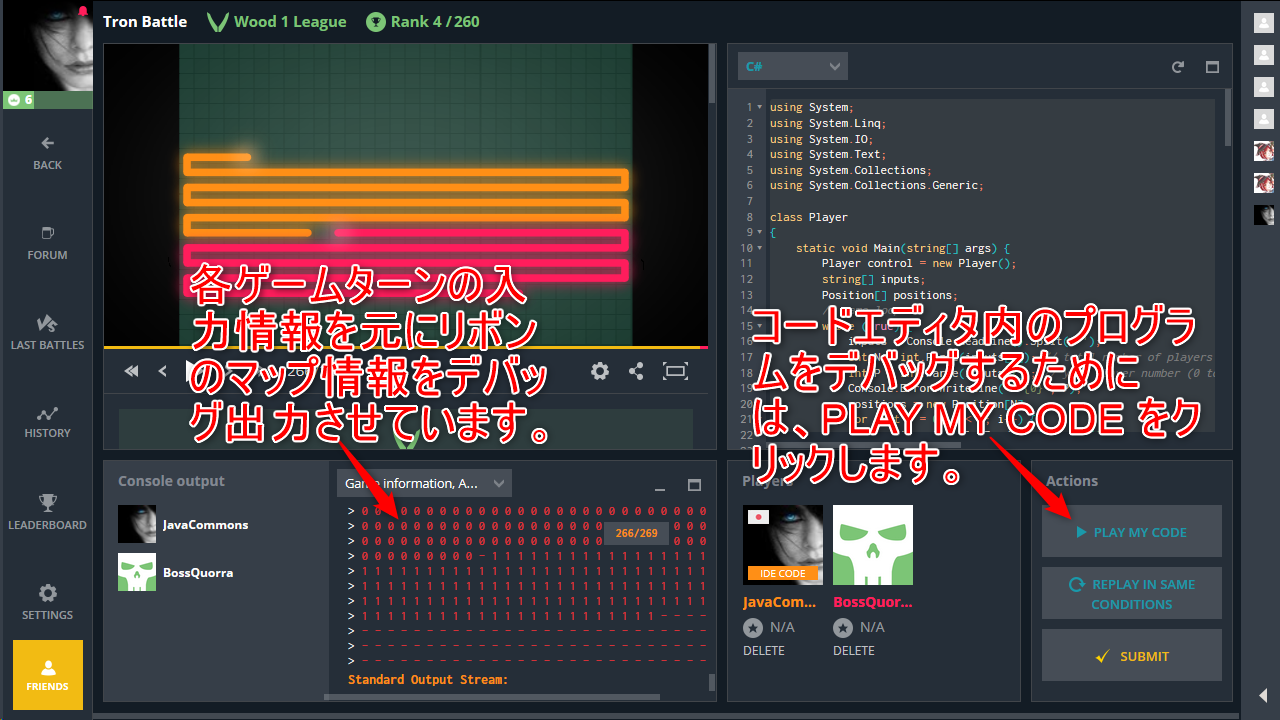
Task: Expand the Game information console dropdown
Action: point(424,483)
